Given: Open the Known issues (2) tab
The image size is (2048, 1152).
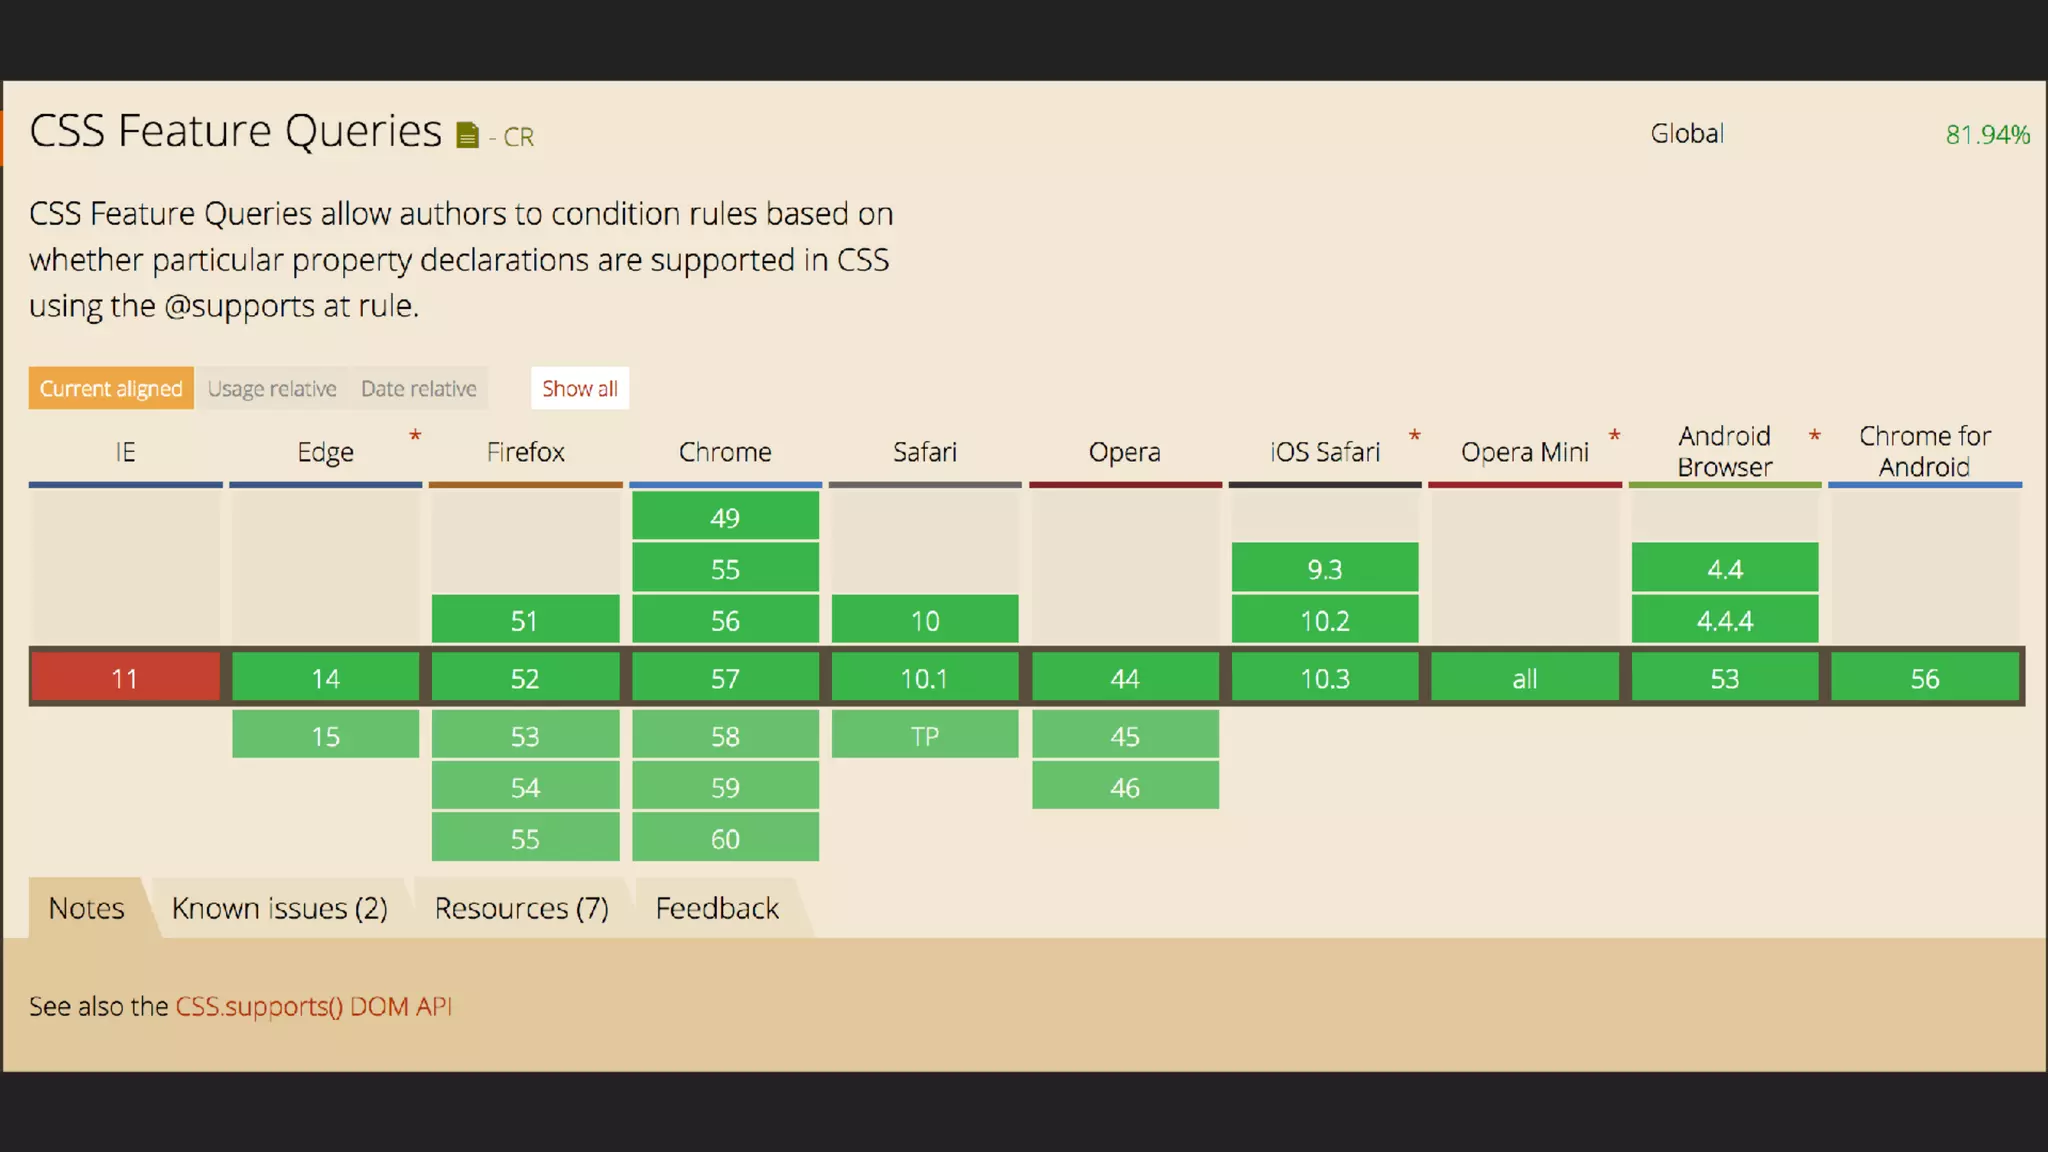Looking at the screenshot, I should point(279,909).
